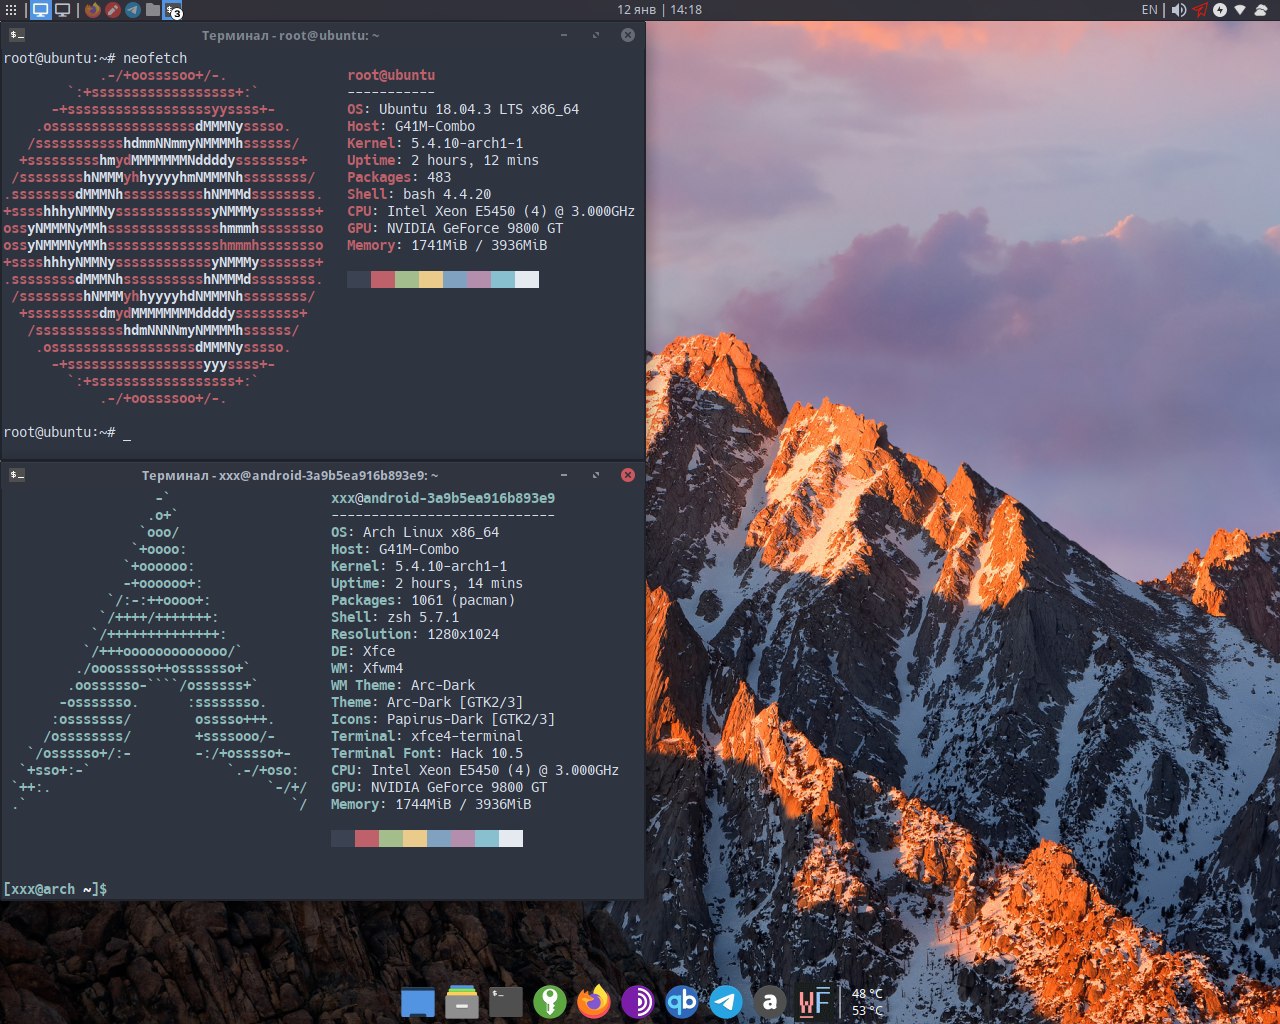
Task: Minimize the root@ubuntu terminal window
Action: point(564,35)
